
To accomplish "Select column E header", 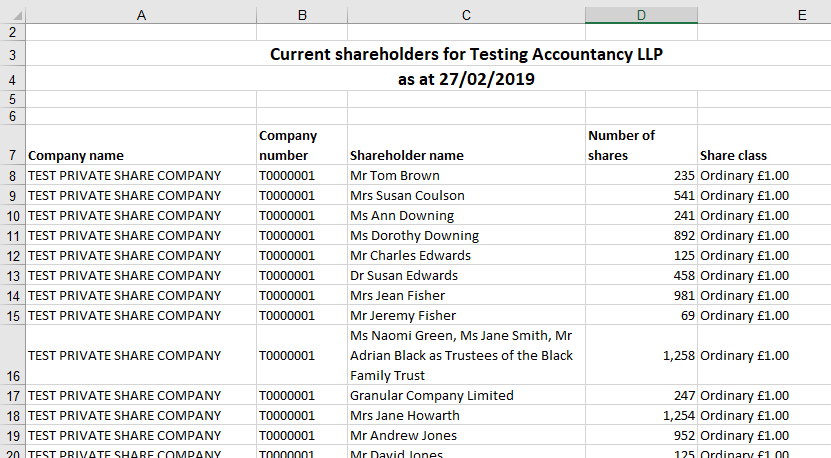I will (764, 14).
